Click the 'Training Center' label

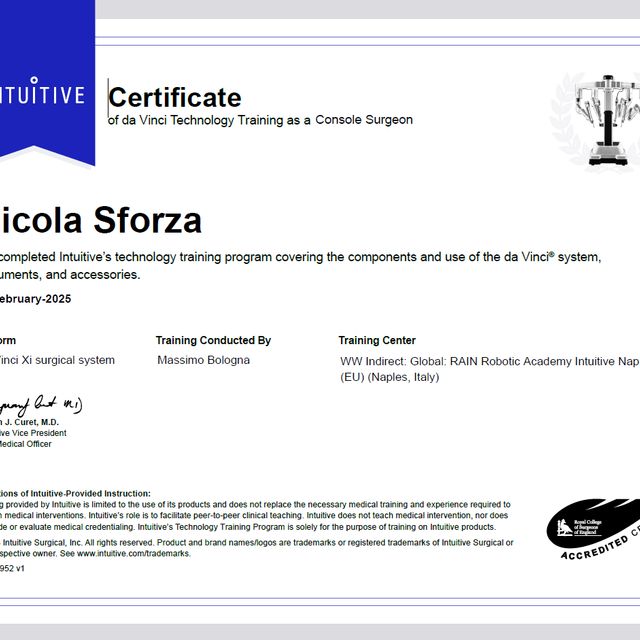(377, 340)
